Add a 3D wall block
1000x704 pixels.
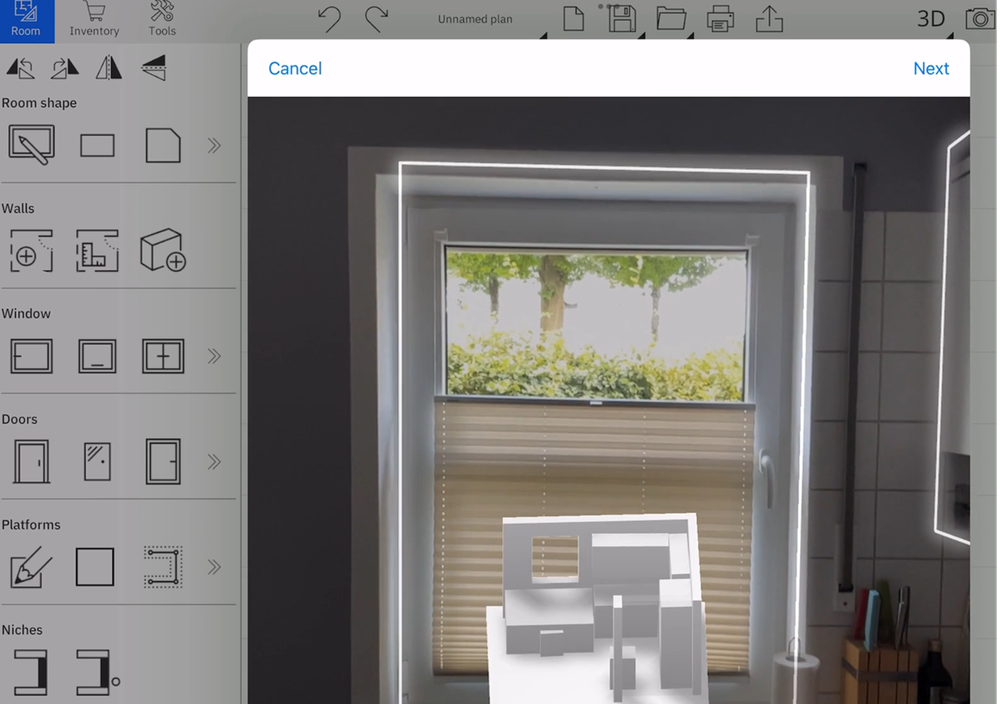coord(163,250)
